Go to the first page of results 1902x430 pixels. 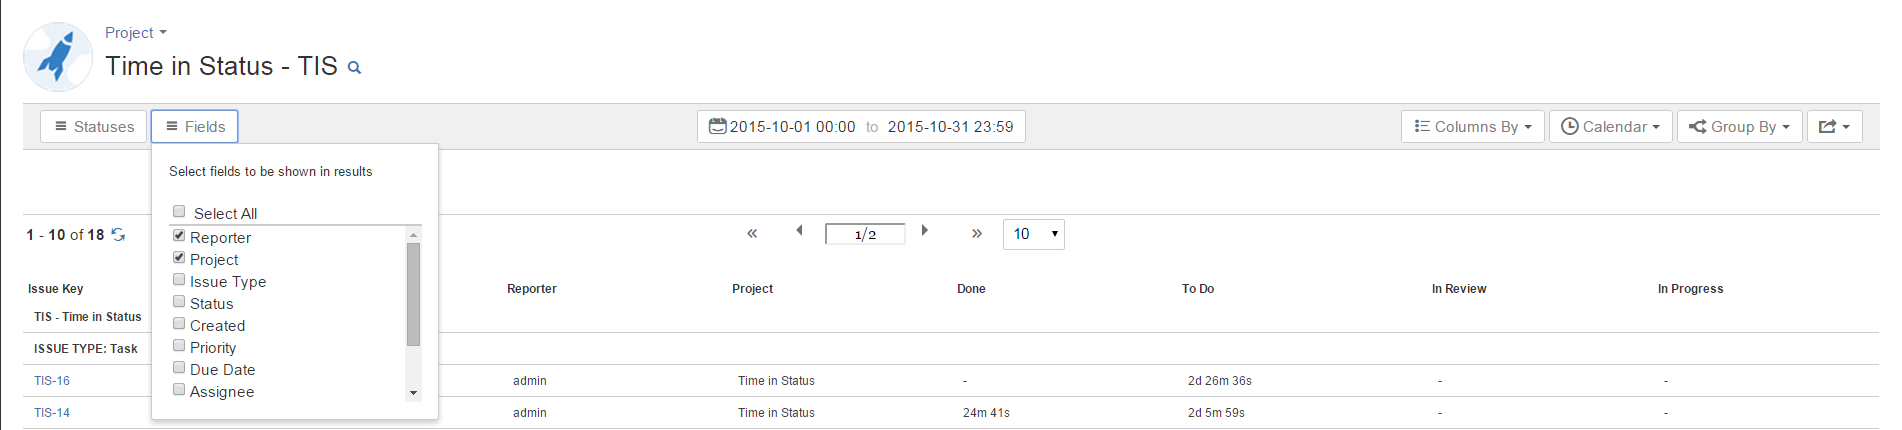point(752,234)
